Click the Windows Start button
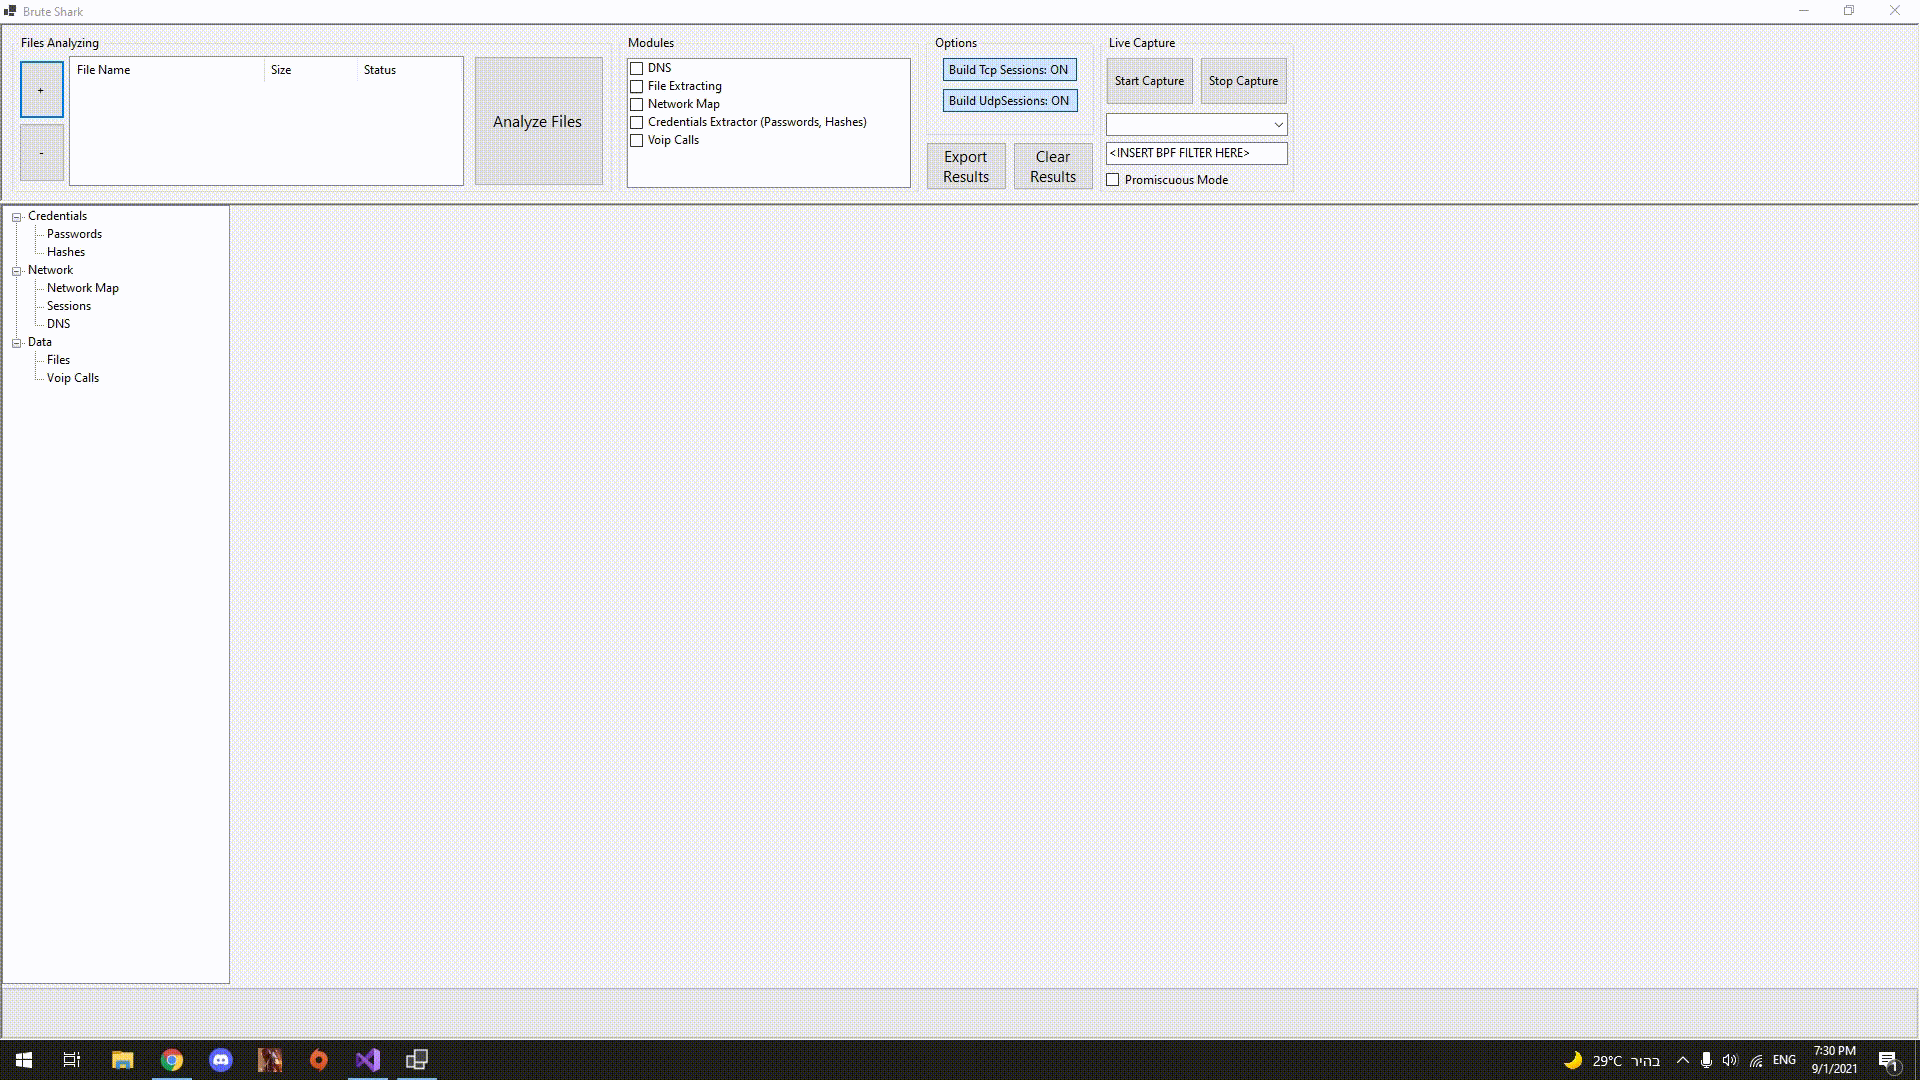The image size is (1920, 1080). pyautogui.click(x=24, y=1060)
